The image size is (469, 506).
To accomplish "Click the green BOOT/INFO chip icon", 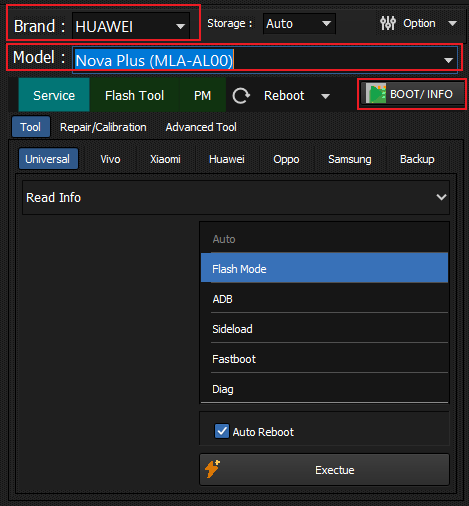I will tap(376, 94).
